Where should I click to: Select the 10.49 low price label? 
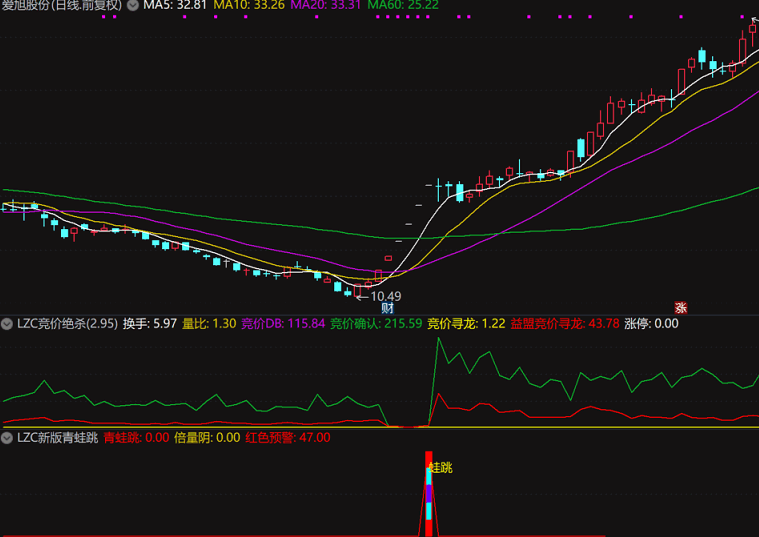click(x=386, y=296)
